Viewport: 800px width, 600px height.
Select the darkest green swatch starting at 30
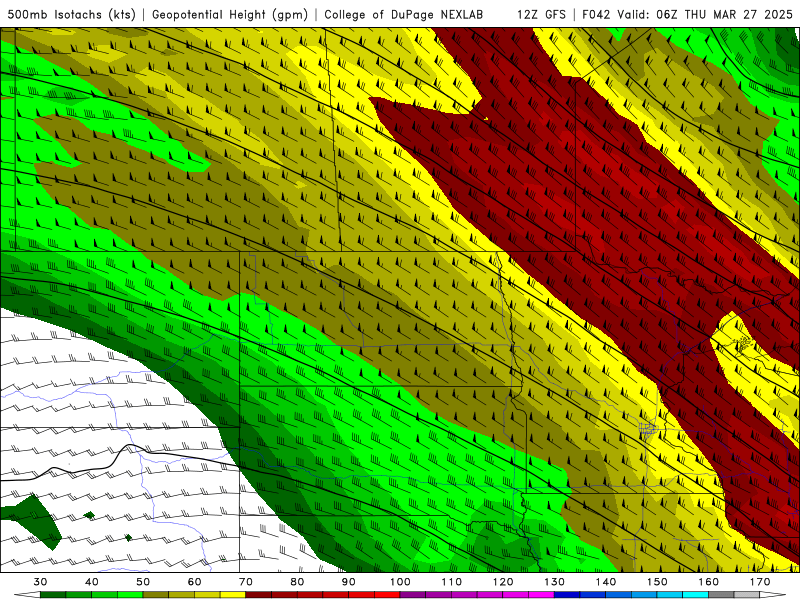click(53, 595)
